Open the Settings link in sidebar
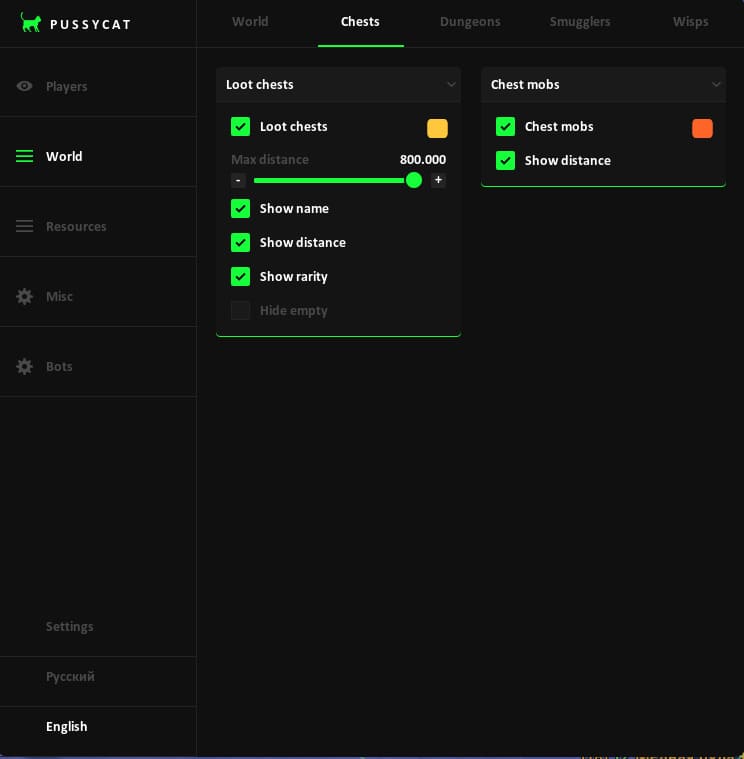 70,626
